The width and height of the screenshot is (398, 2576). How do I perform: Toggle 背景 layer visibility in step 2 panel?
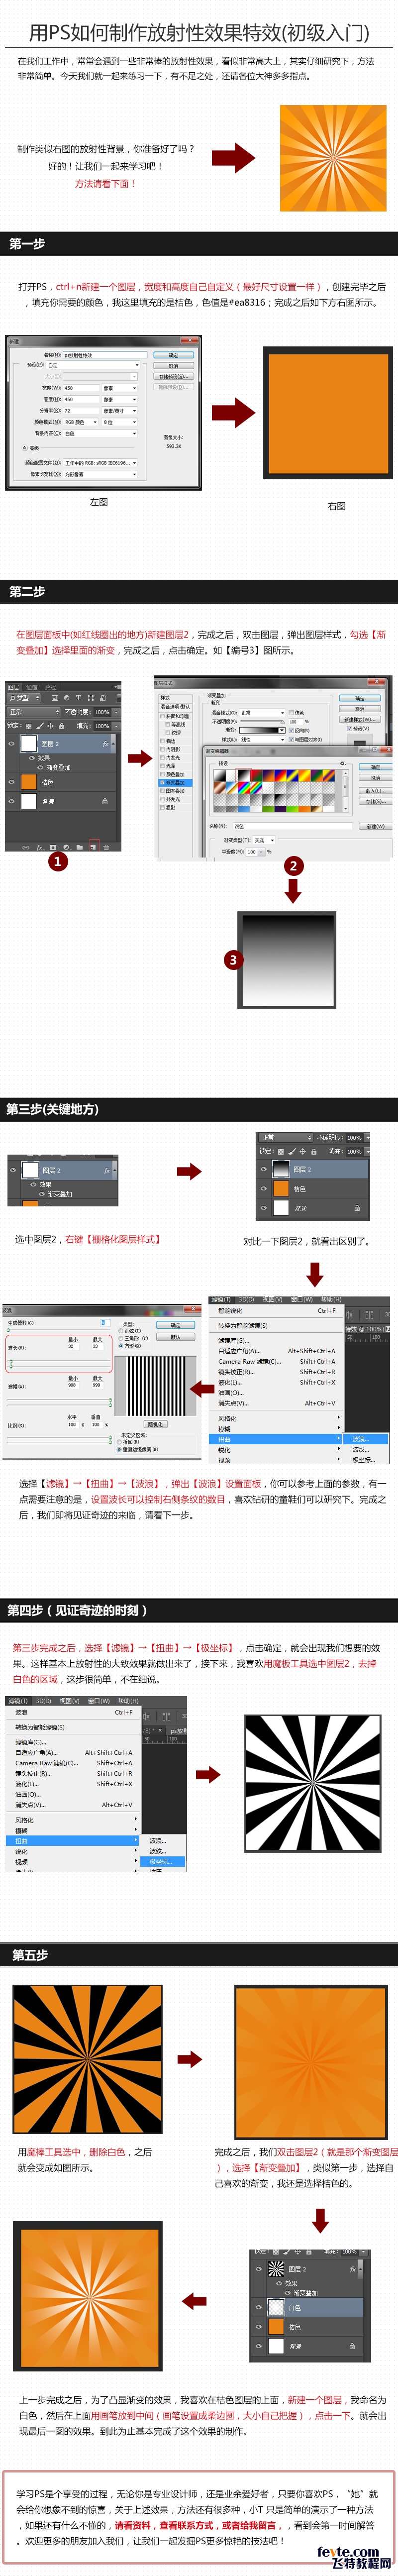click(x=11, y=801)
